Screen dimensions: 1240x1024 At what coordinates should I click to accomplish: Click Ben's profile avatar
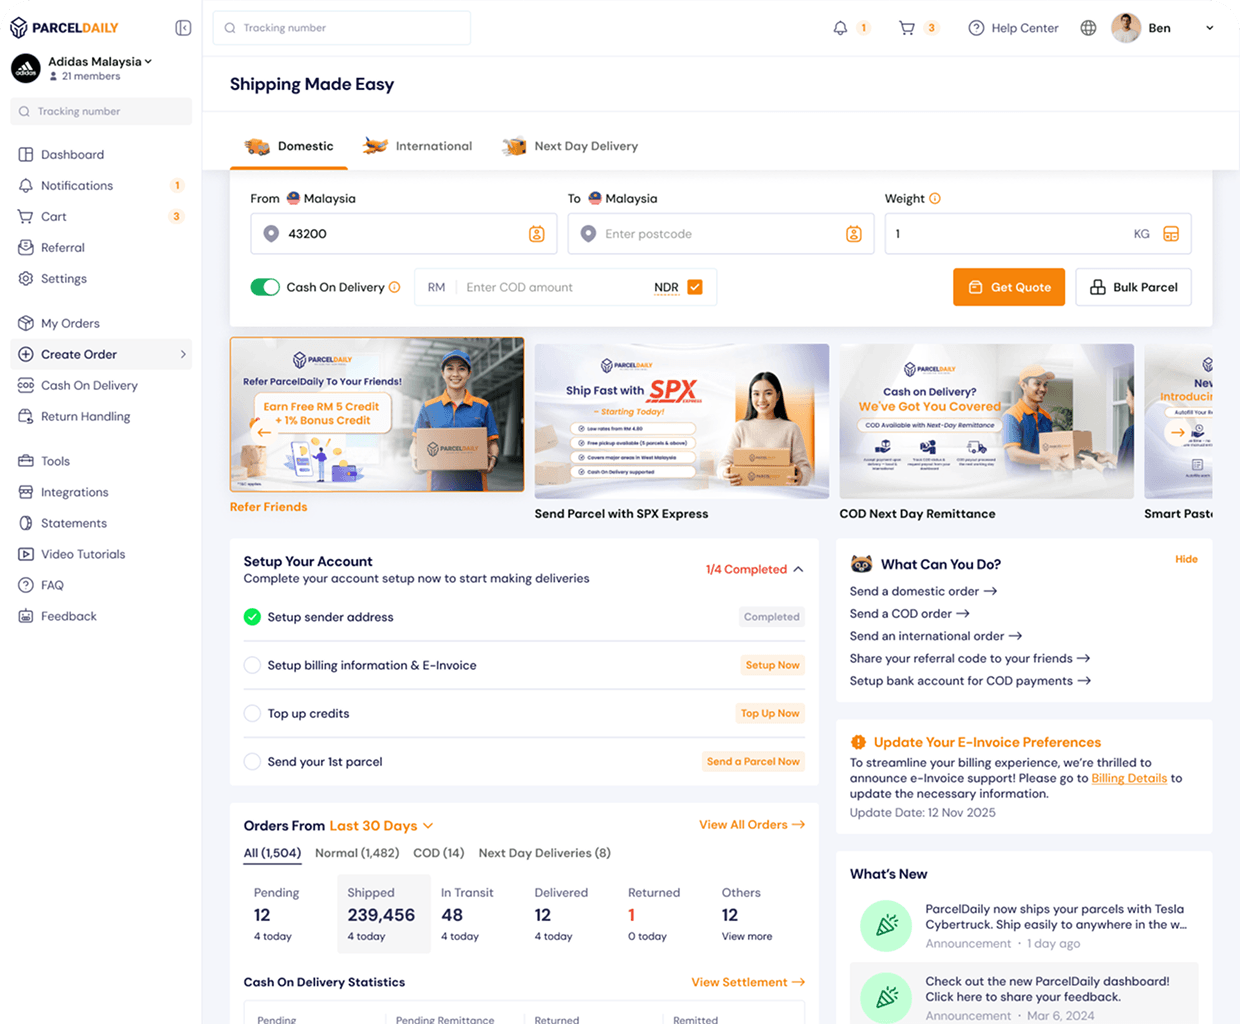pos(1126,28)
